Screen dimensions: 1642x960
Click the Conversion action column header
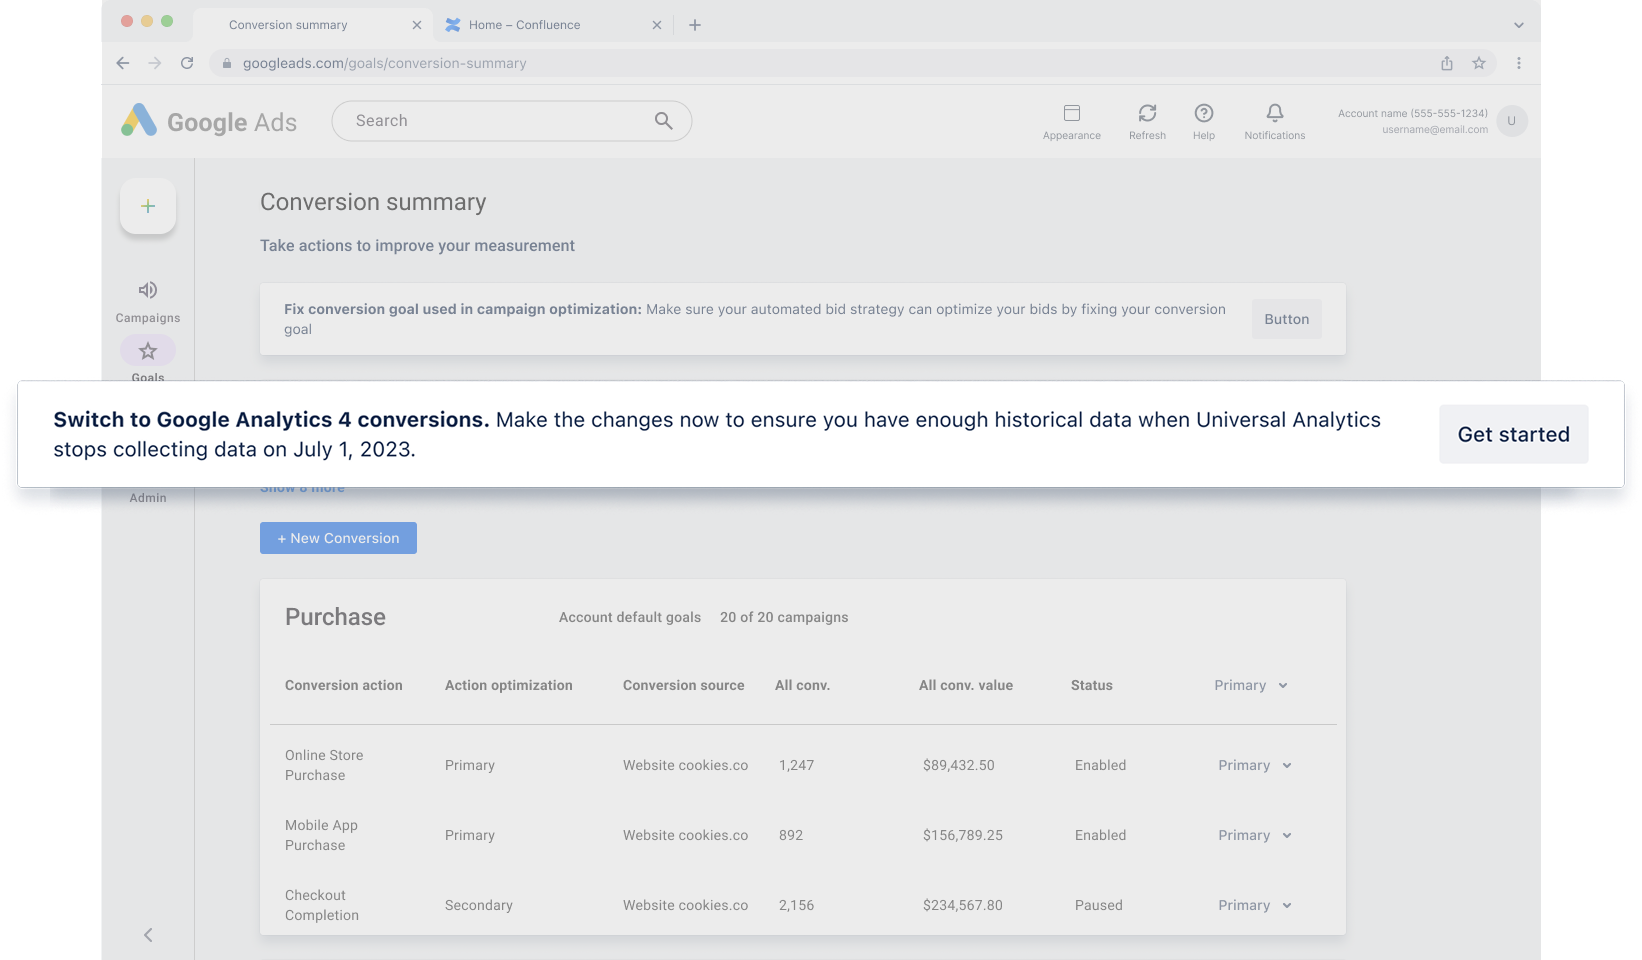tap(343, 685)
